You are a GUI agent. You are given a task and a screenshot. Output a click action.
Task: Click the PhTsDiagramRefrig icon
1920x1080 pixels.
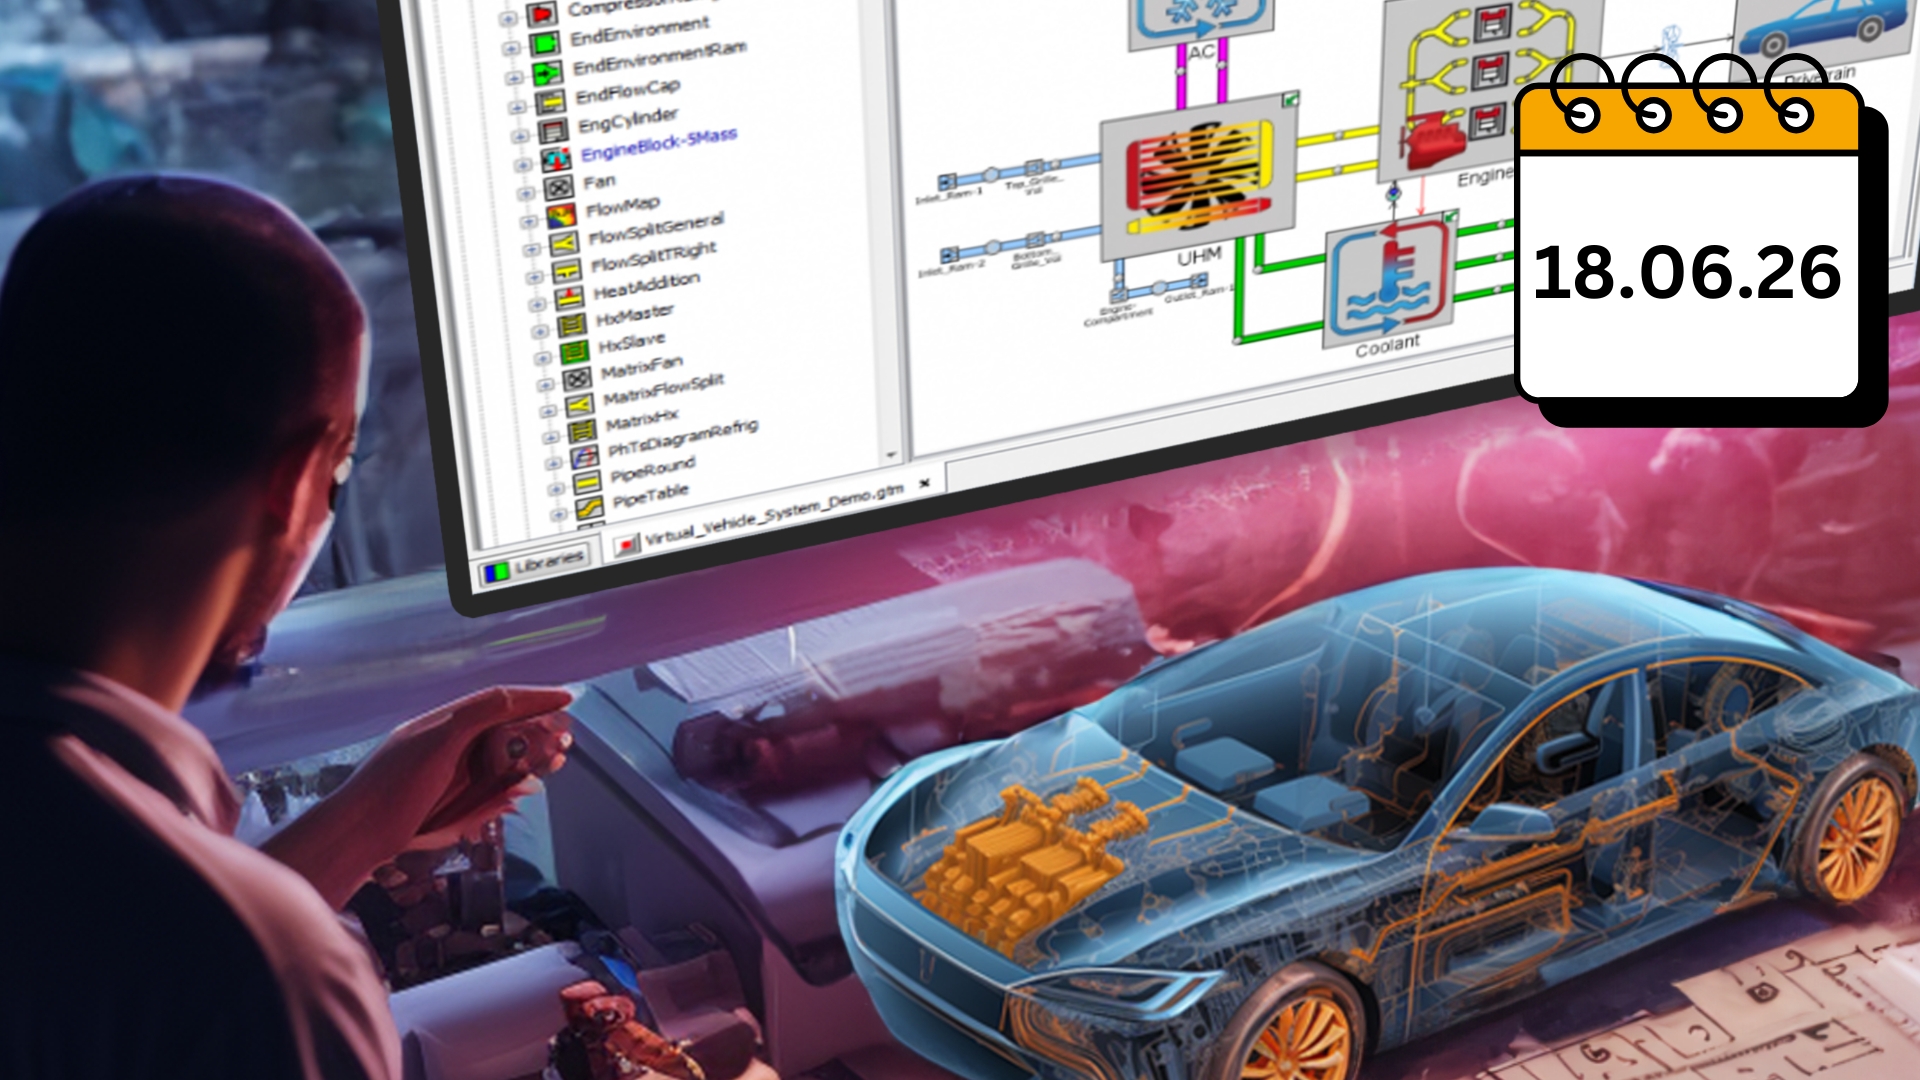pos(583,457)
